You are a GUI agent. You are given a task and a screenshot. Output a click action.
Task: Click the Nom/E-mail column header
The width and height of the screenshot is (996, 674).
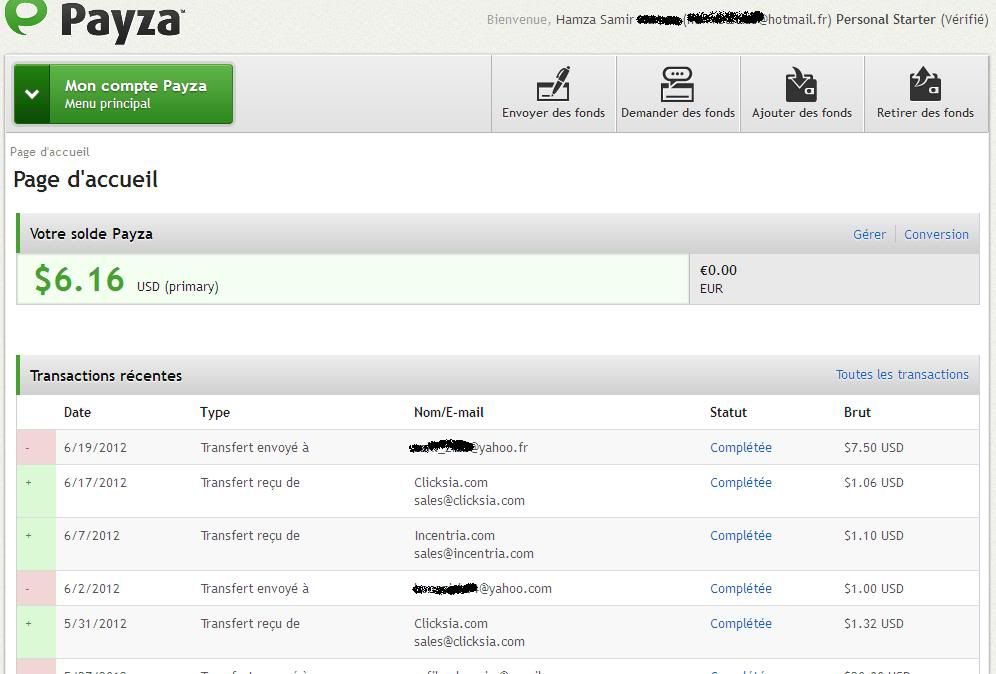tap(448, 412)
